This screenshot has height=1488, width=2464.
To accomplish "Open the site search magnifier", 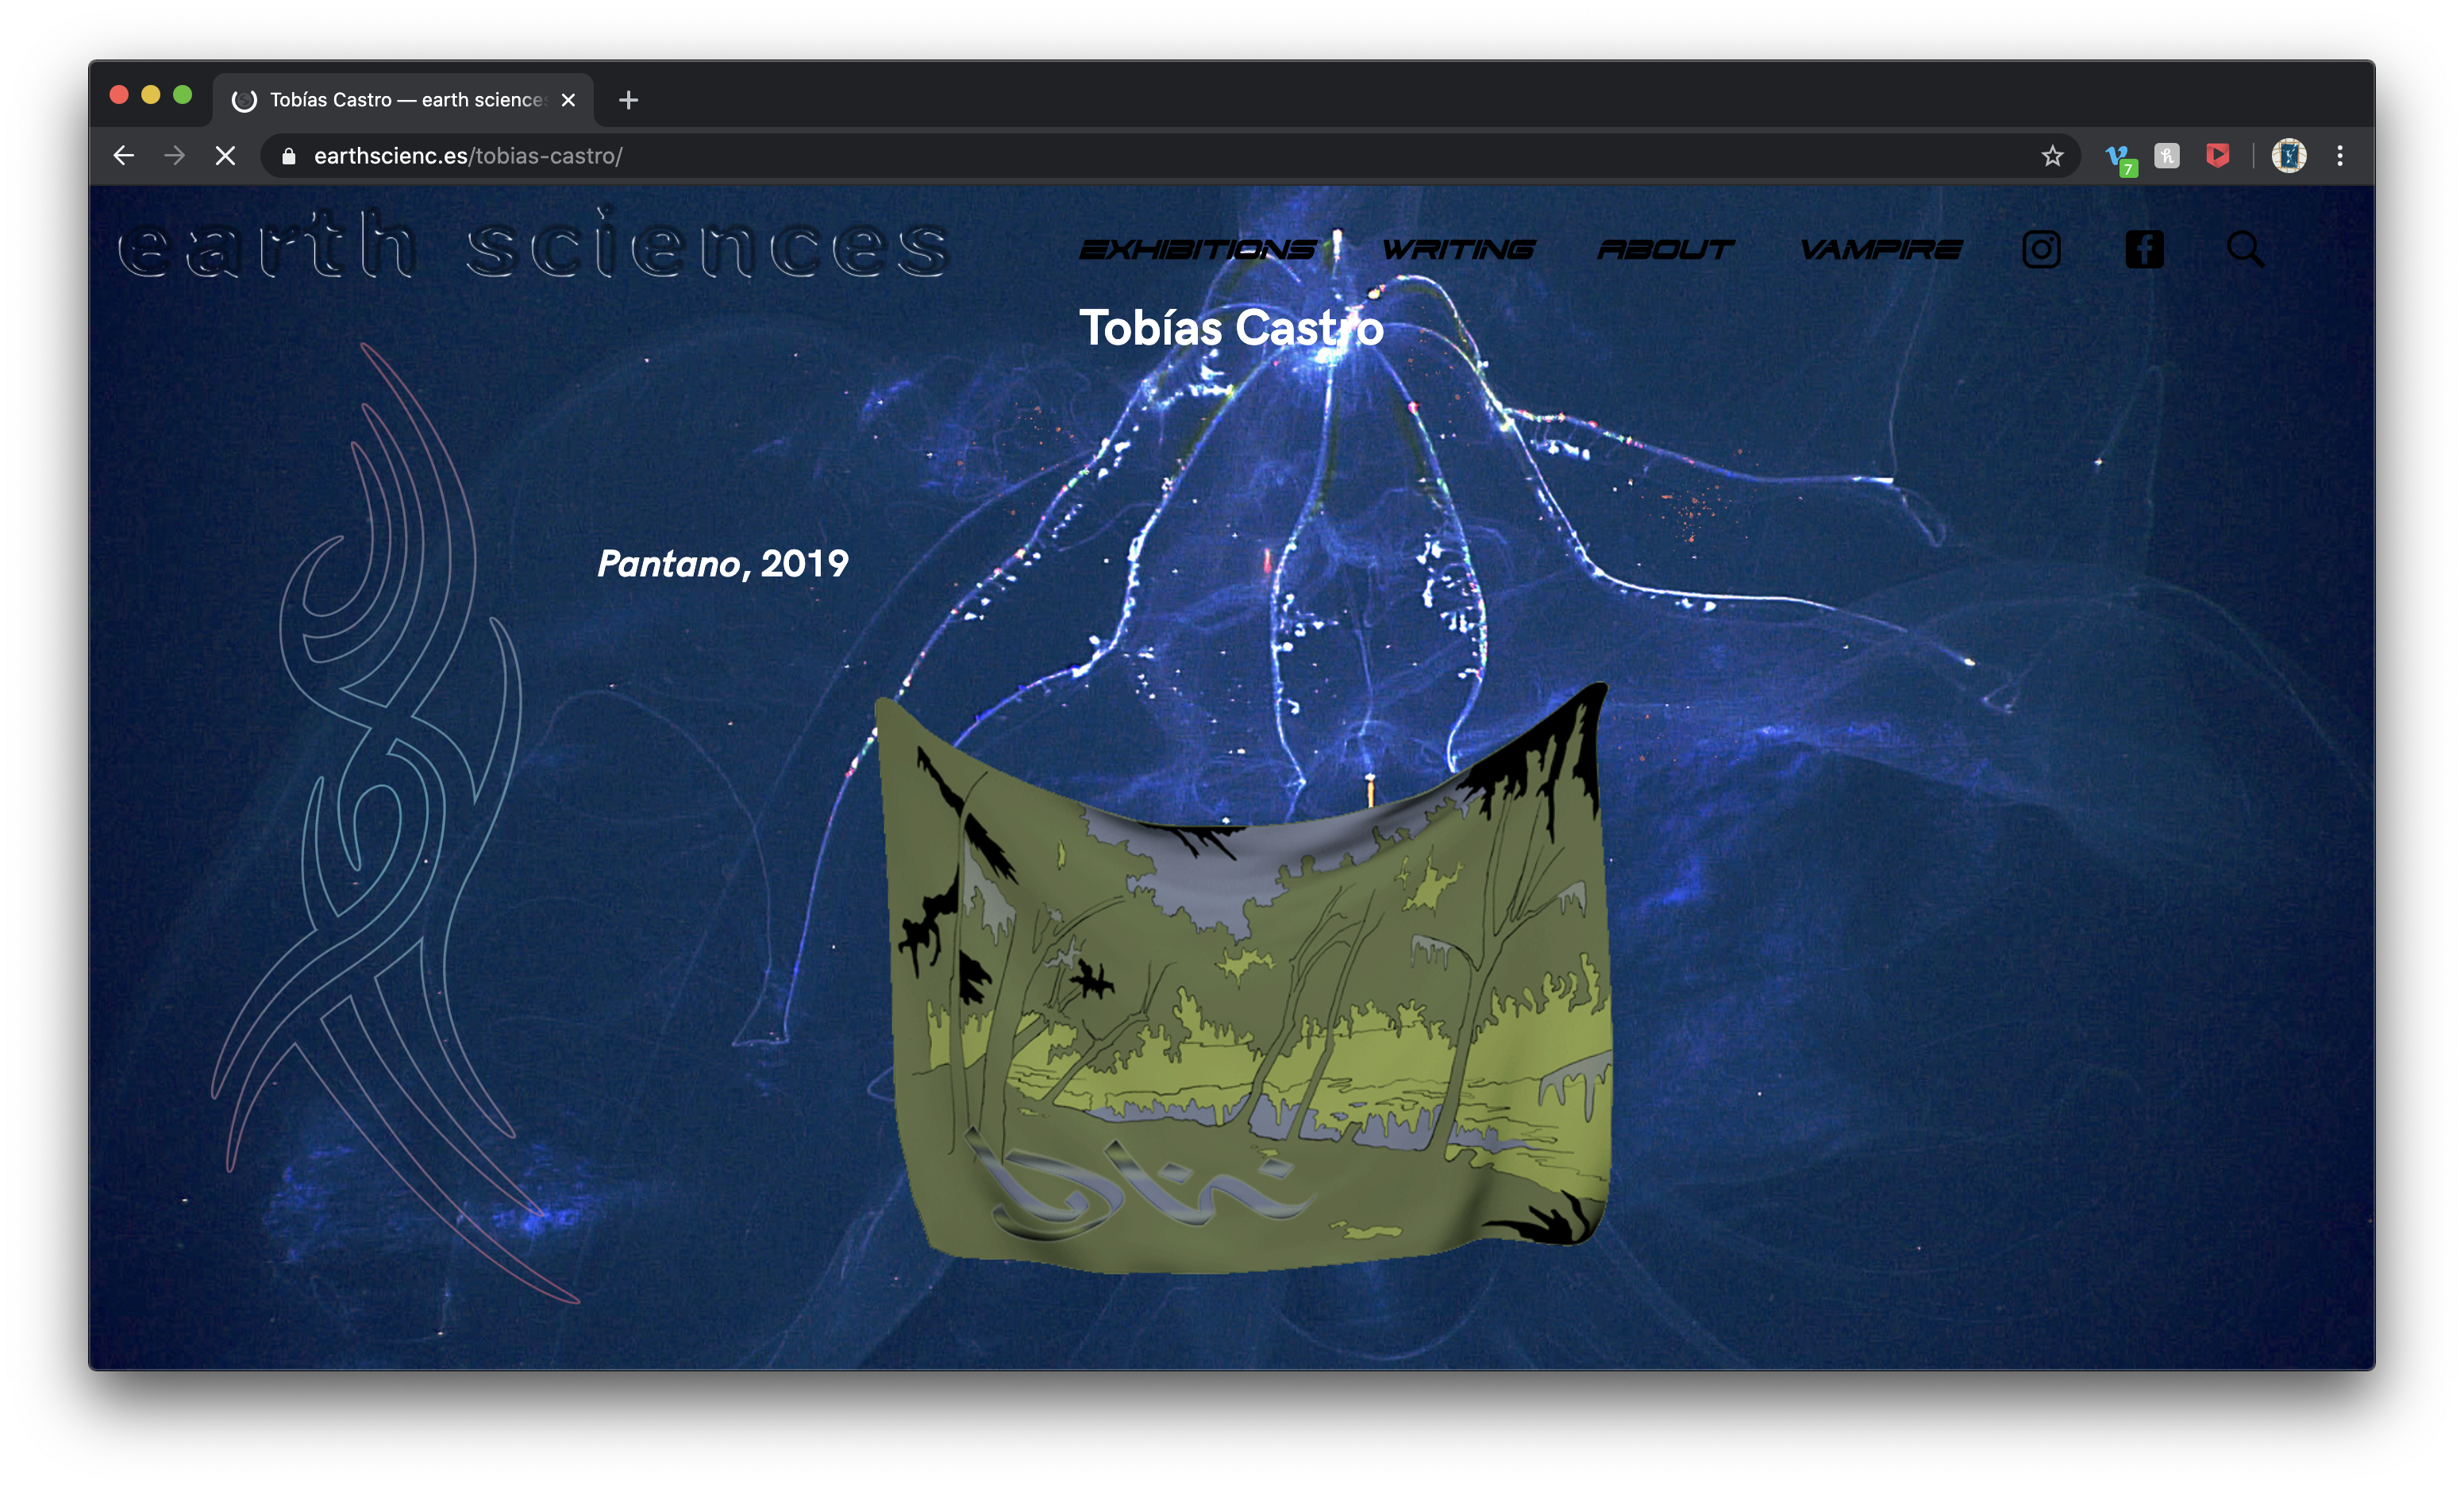I will pyautogui.click(x=2245, y=249).
